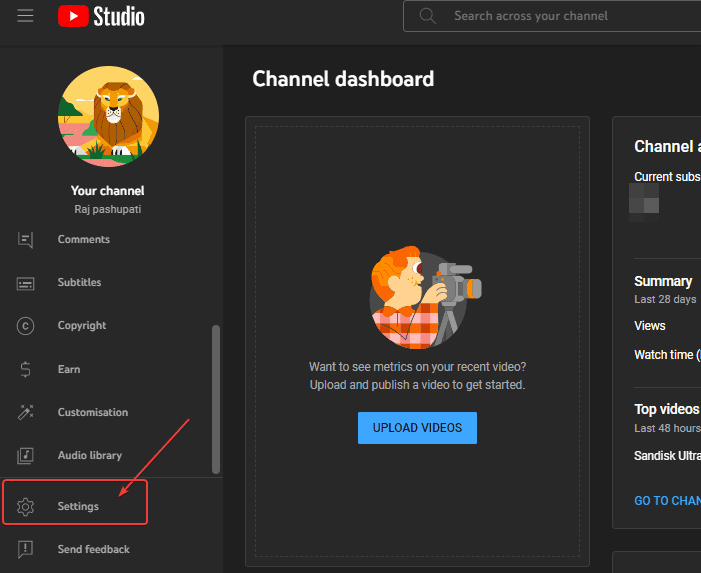701x573 pixels.
Task: Click the Customisation magic wand icon
Action: click(25, 412)
